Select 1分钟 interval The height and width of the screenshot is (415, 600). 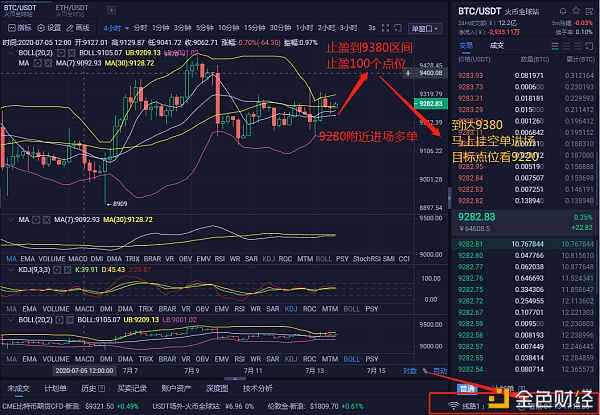(160, 28)
